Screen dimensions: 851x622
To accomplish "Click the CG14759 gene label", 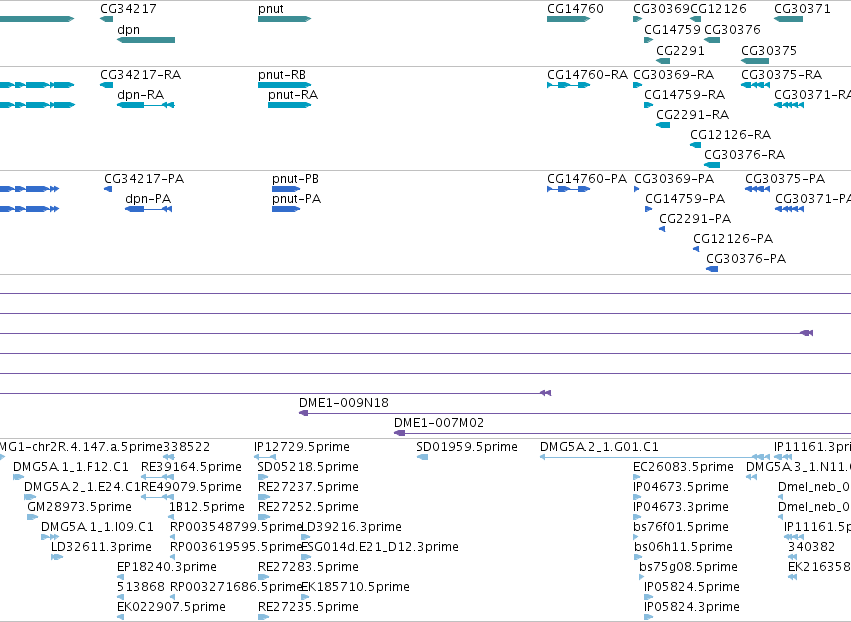I will point(672,29).
